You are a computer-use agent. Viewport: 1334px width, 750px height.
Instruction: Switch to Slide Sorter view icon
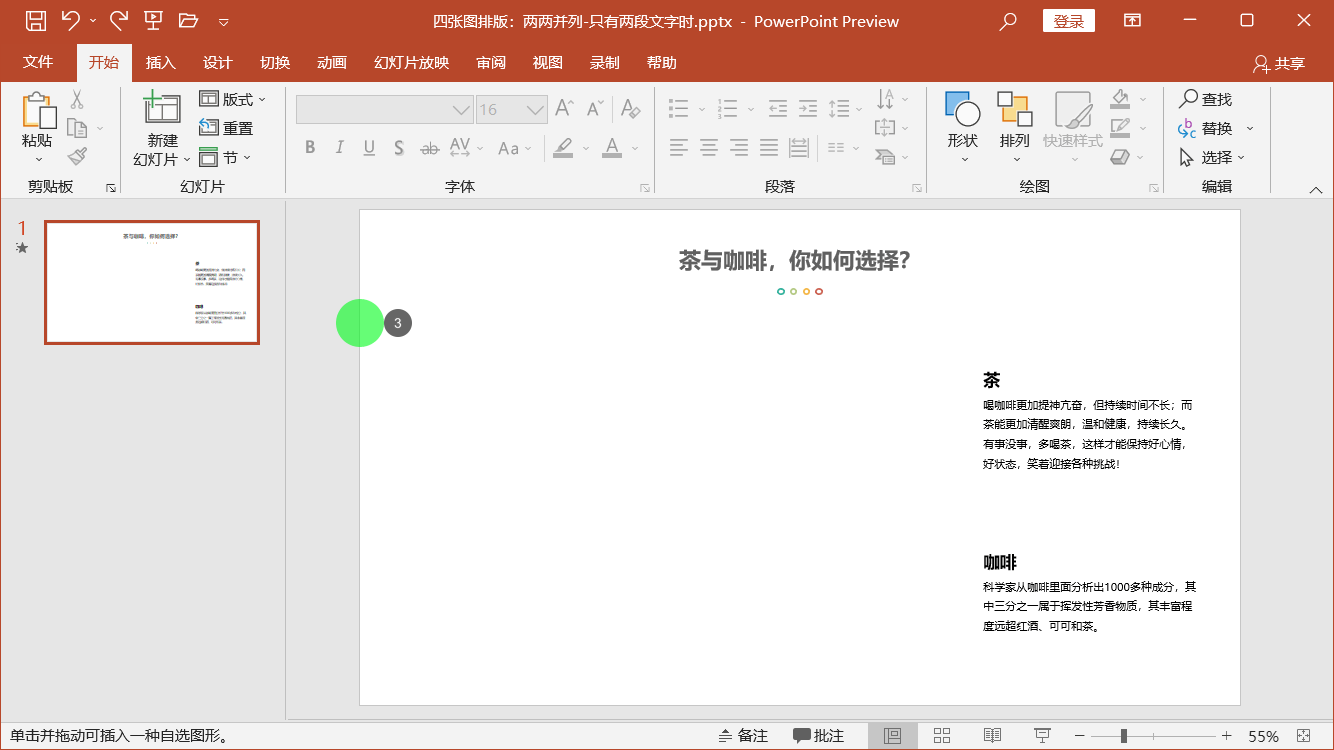(942, 736)
